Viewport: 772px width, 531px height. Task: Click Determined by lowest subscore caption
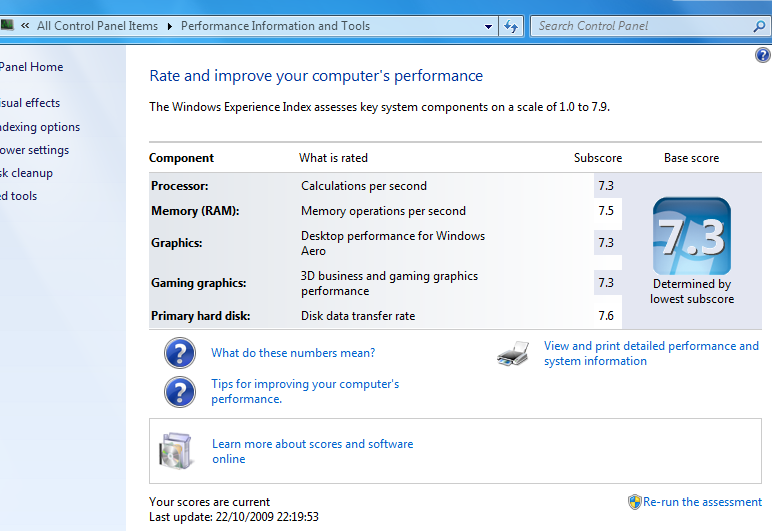(692, 291)
